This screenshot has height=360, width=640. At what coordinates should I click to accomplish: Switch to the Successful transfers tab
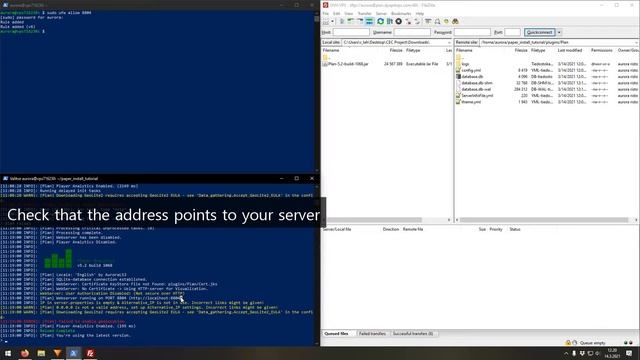pos(413,333)
